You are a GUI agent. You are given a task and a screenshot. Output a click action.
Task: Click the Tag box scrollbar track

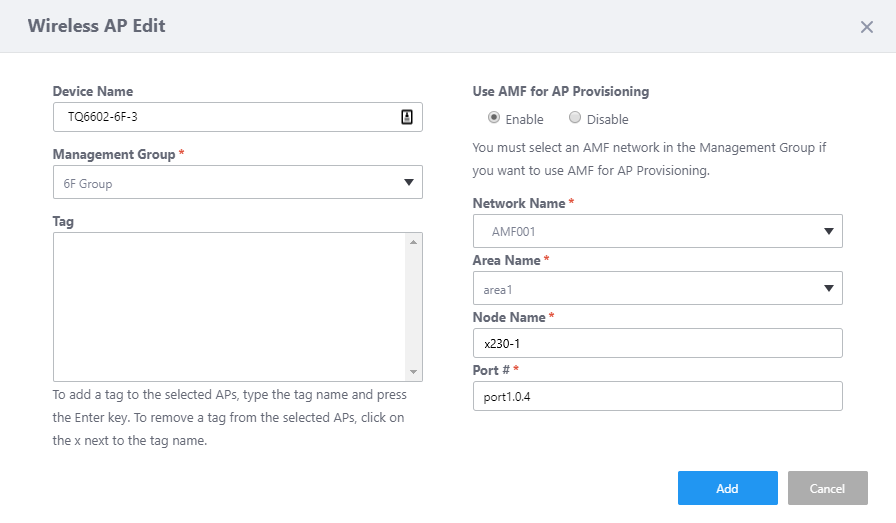click(x=414, y=307)
